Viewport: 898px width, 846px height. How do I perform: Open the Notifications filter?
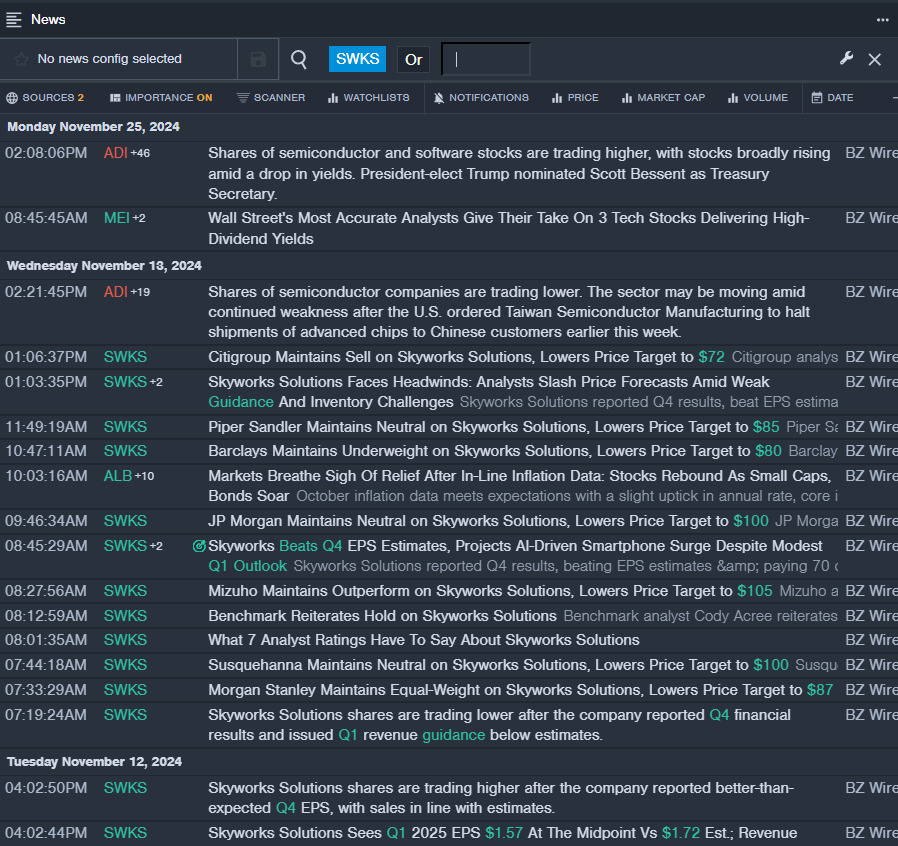480,98
